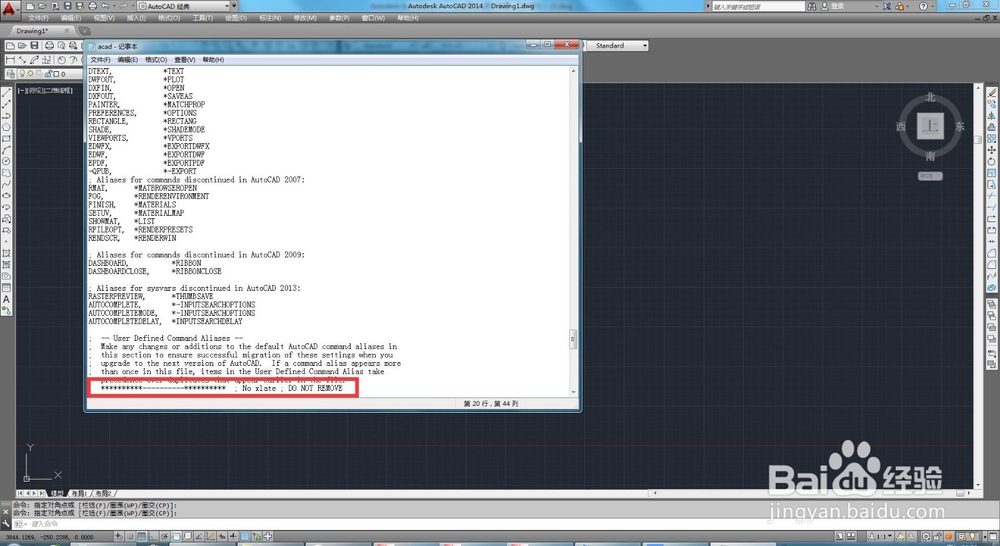Open 帮助(H) menu in Notepad
The width and height of the screenshot is (1000, 546).
click(x=213, y=59)
